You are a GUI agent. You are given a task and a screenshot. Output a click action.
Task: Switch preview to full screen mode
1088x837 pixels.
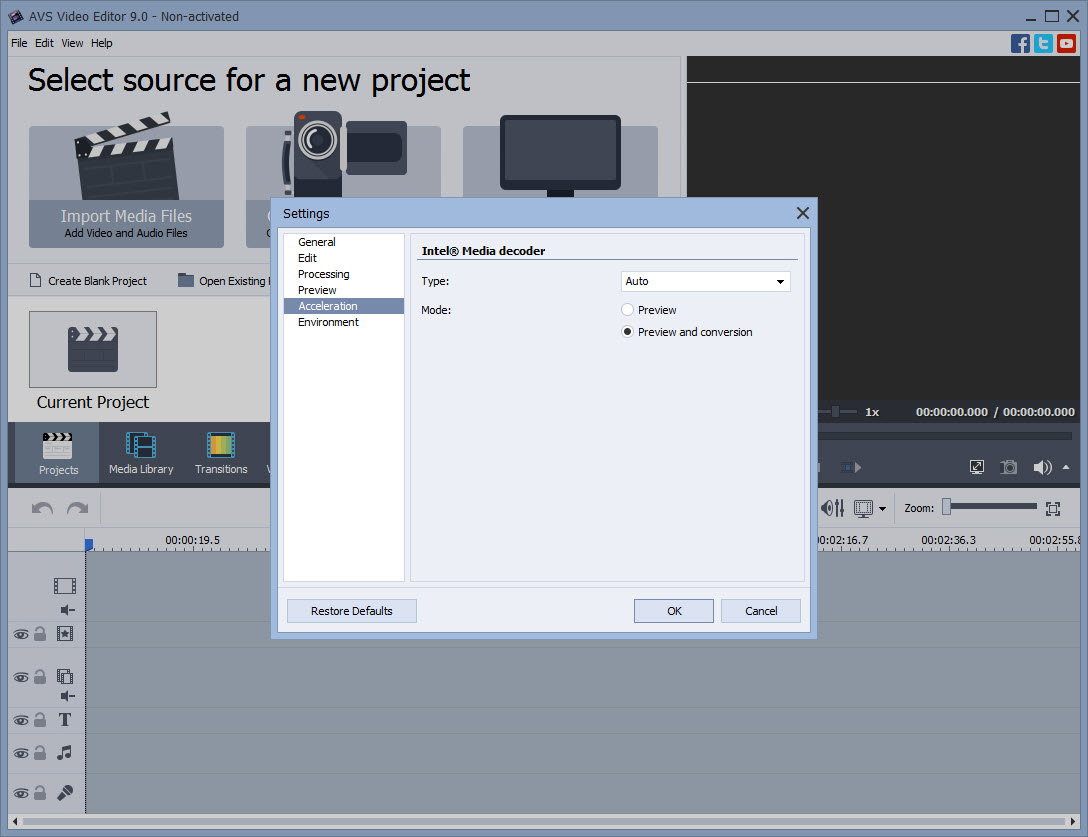[977, 467]
